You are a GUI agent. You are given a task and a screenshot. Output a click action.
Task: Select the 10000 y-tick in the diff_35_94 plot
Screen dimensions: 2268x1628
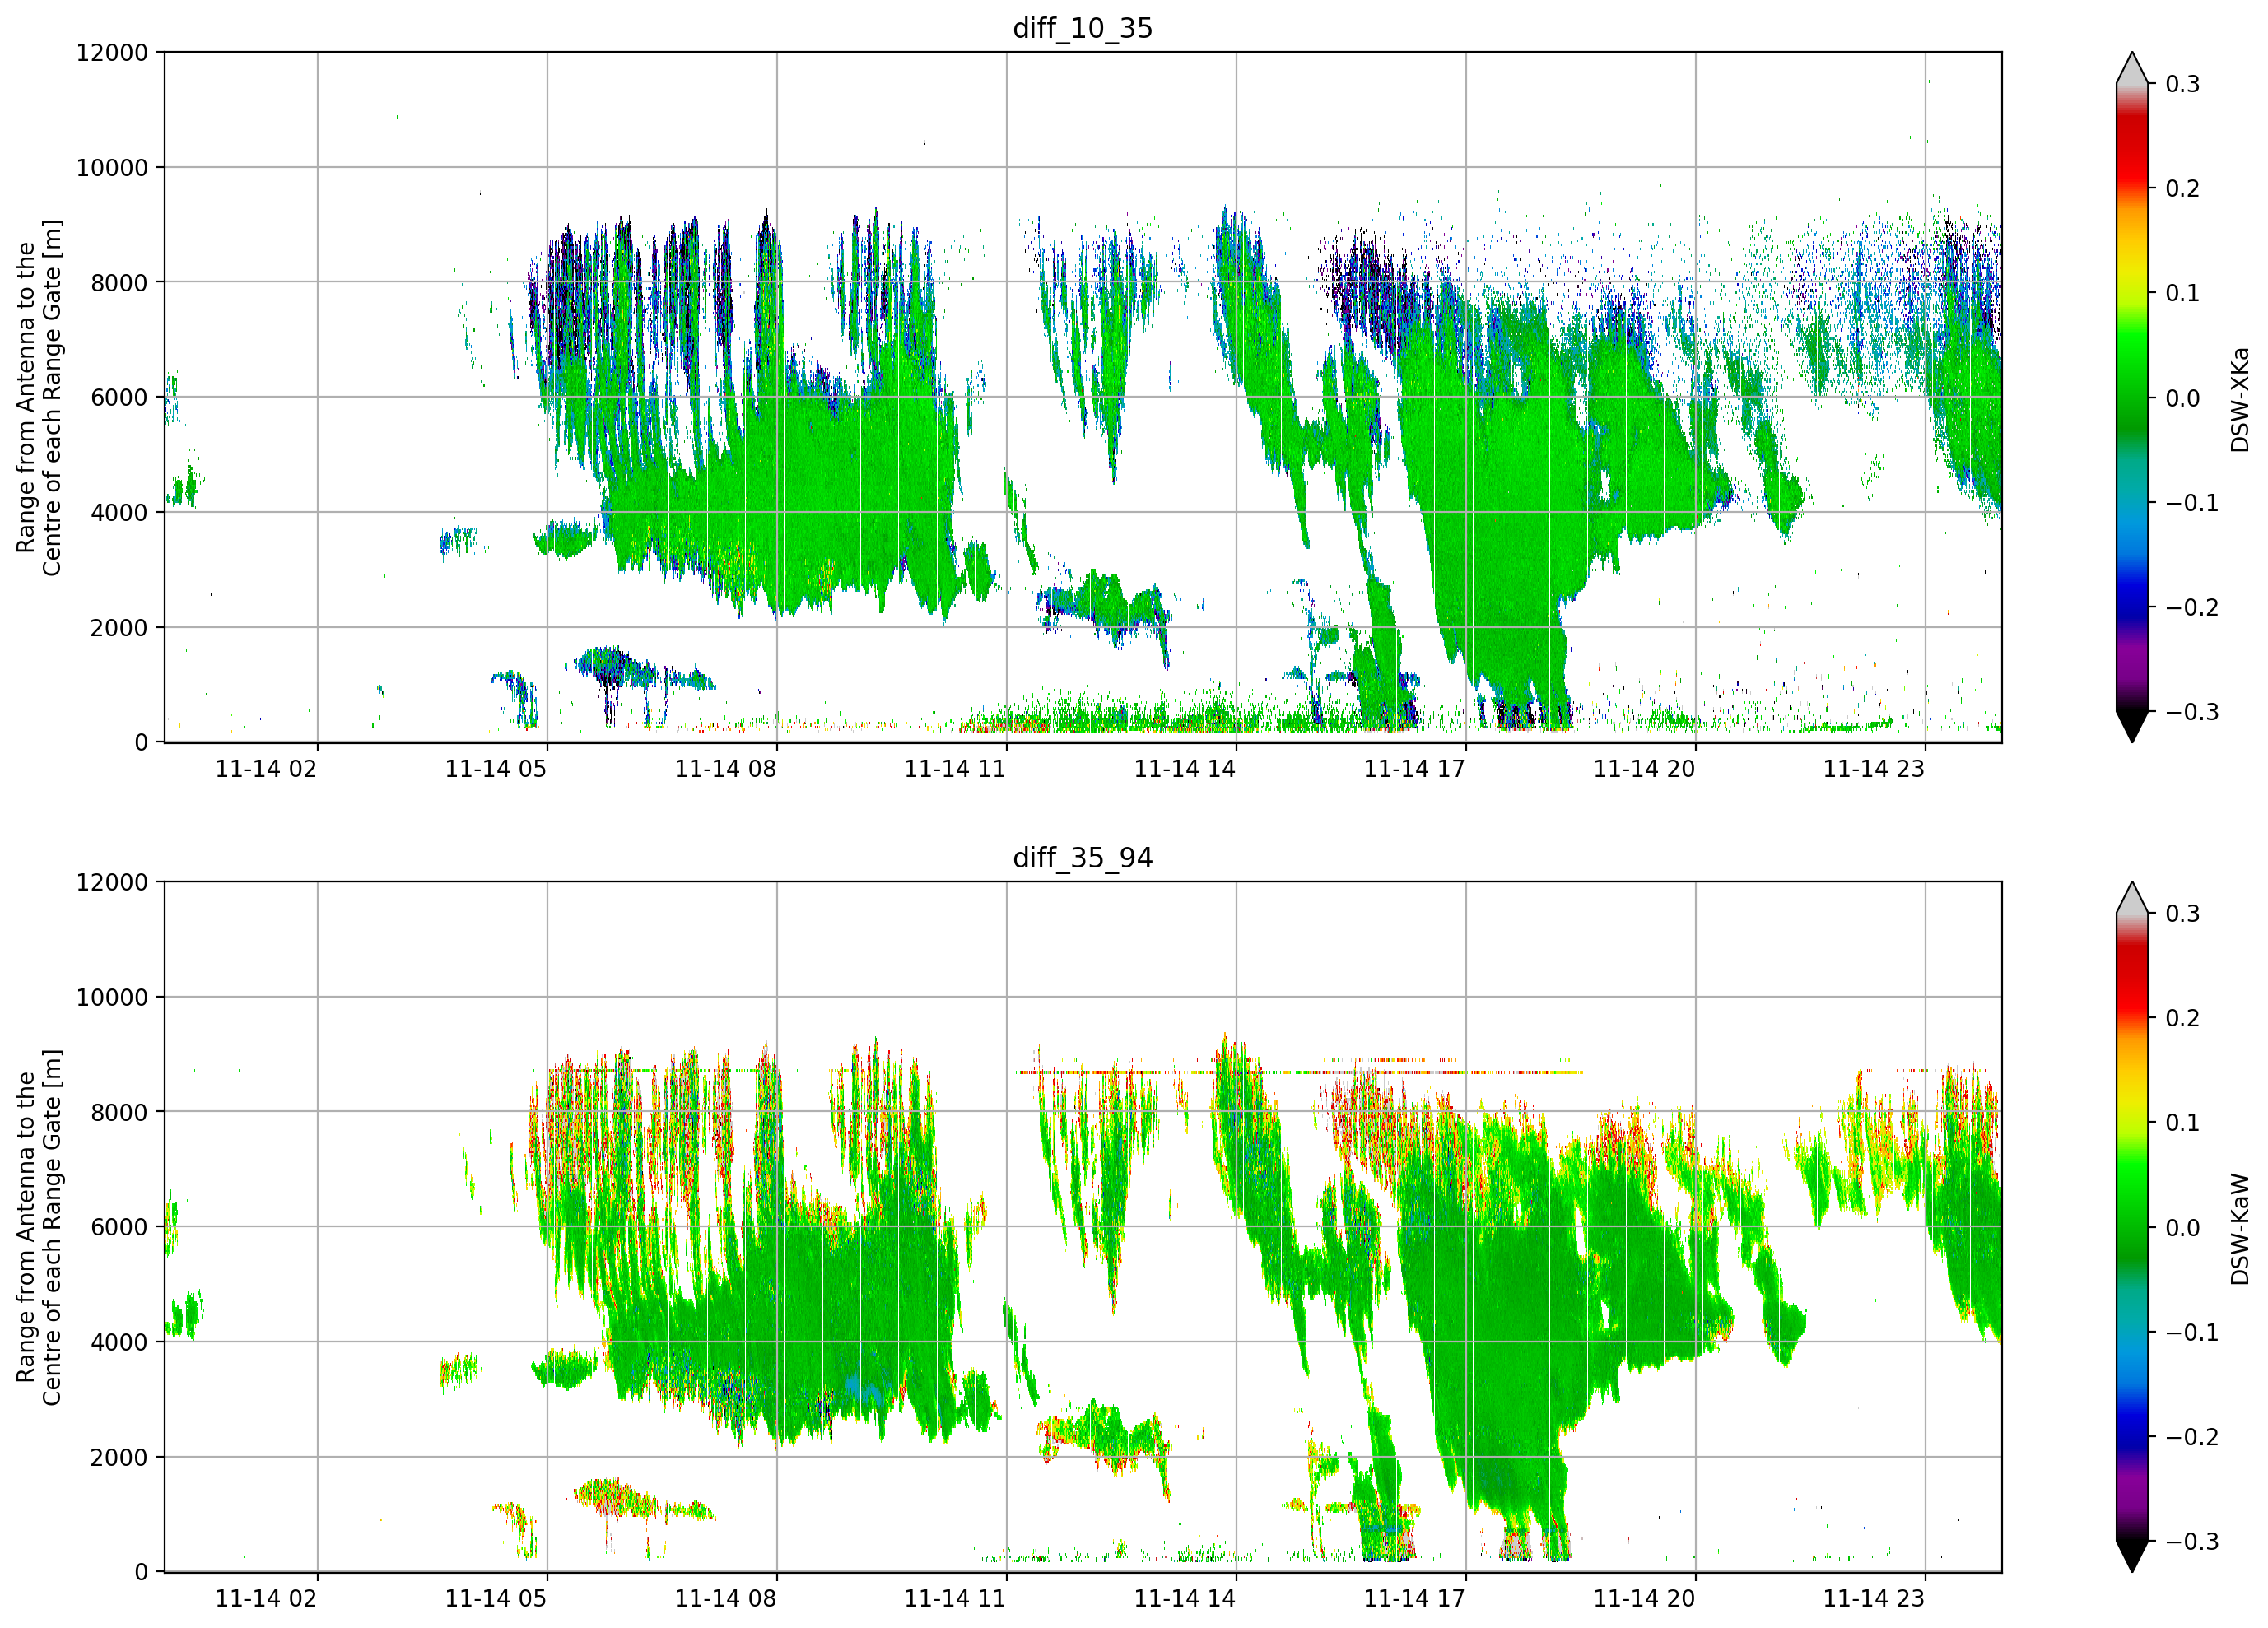[112, 998]
